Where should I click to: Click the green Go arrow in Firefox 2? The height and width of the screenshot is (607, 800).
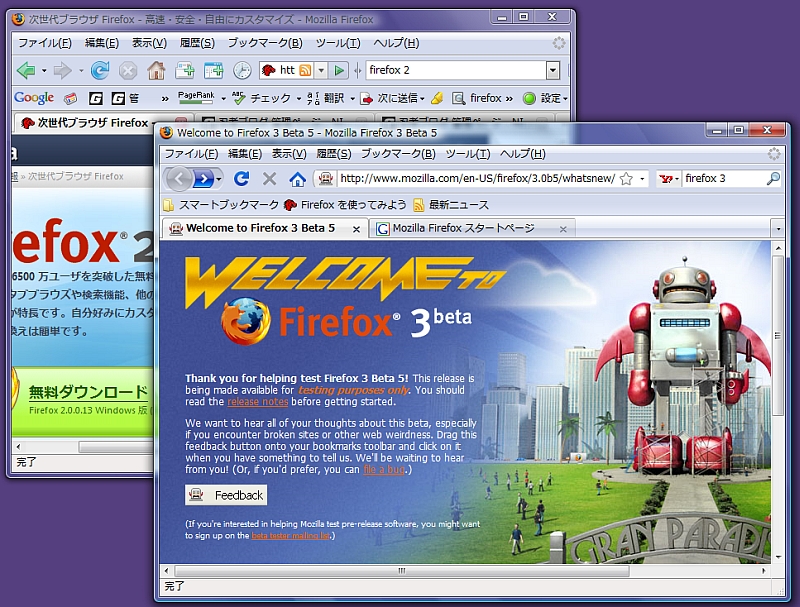pyautogui.click(x=339, y=70)
